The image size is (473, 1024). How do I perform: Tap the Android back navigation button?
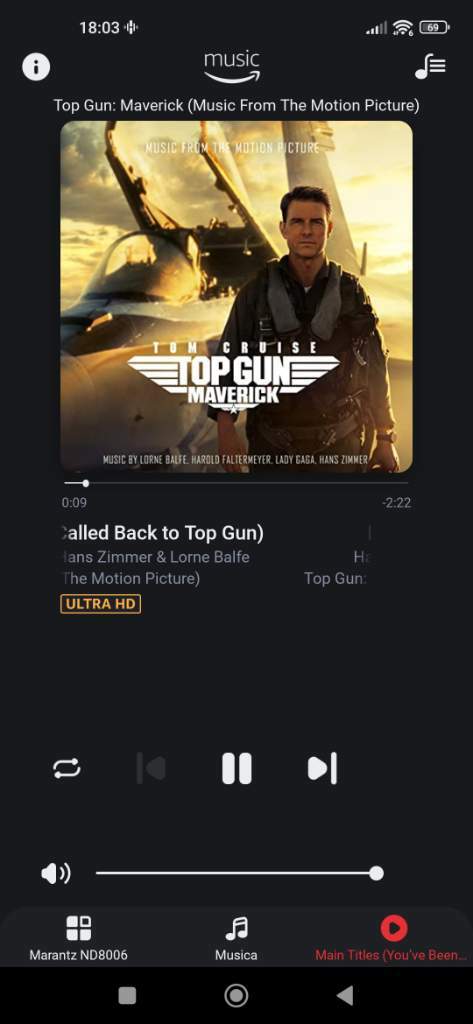click(344, 995)
